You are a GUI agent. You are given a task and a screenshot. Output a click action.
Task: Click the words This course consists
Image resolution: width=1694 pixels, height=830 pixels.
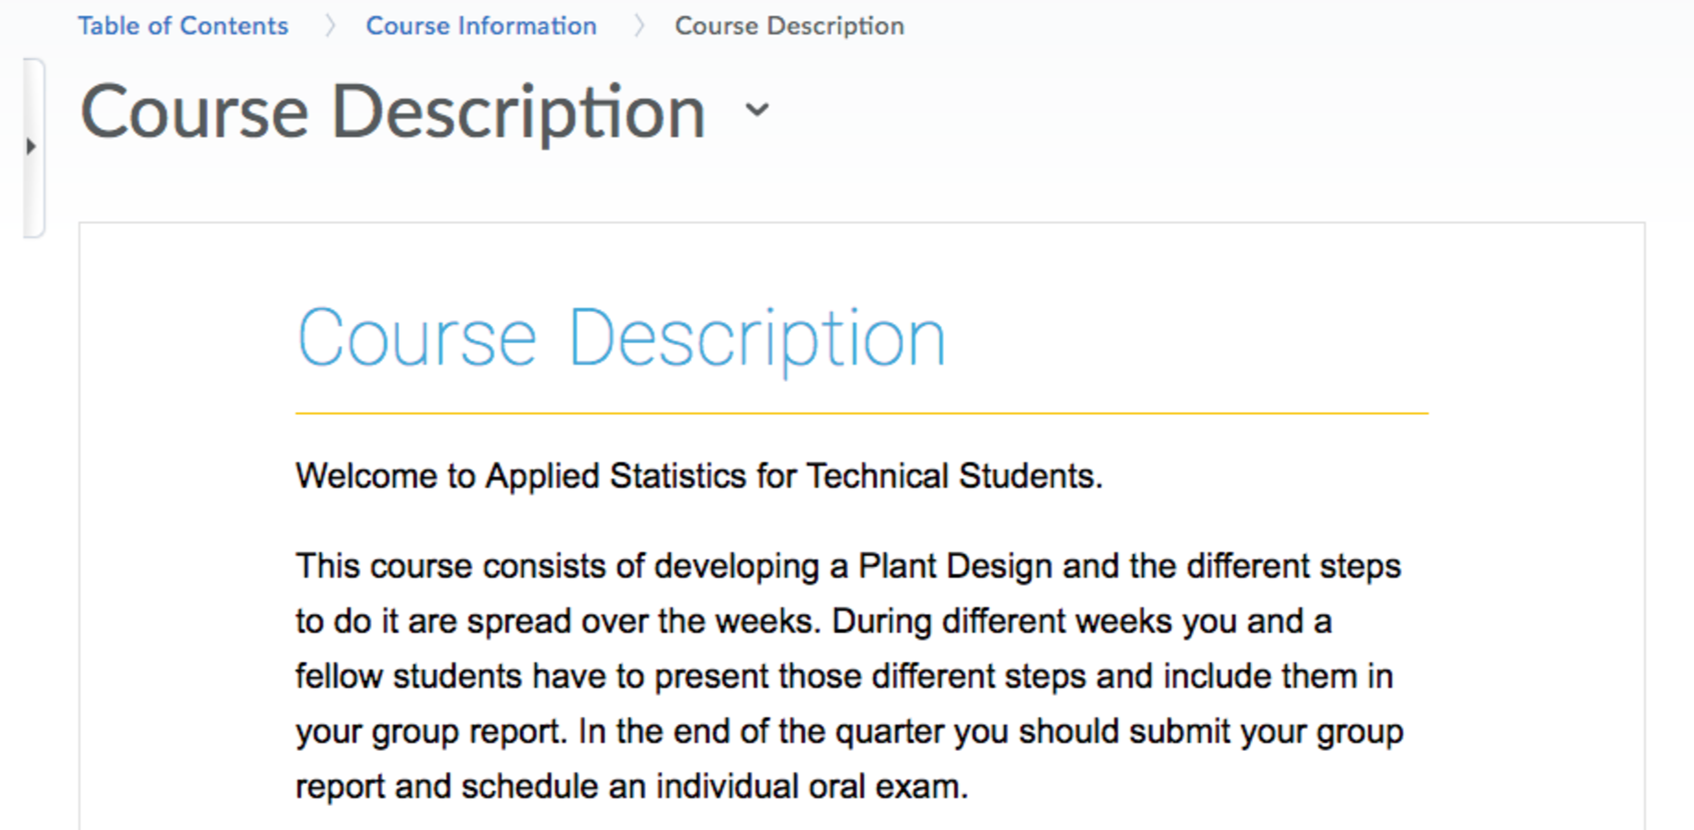tap(453, 567)
